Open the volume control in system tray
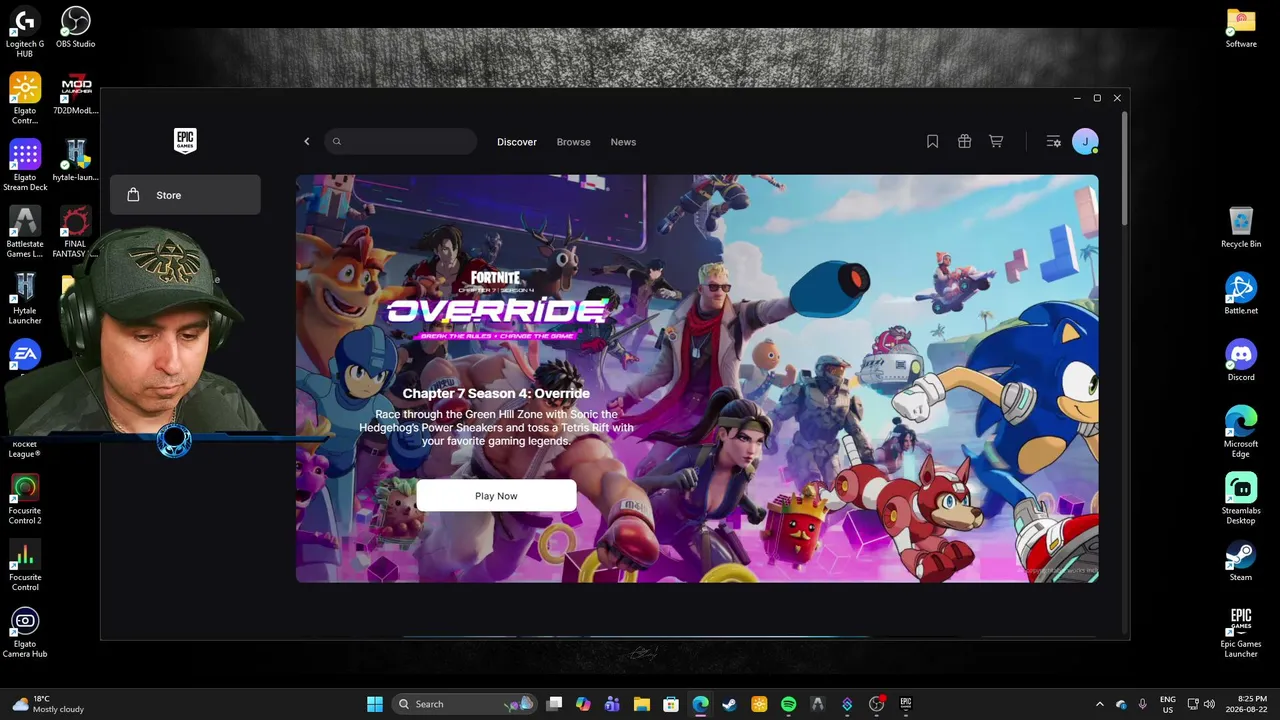 pos(1210,704)
